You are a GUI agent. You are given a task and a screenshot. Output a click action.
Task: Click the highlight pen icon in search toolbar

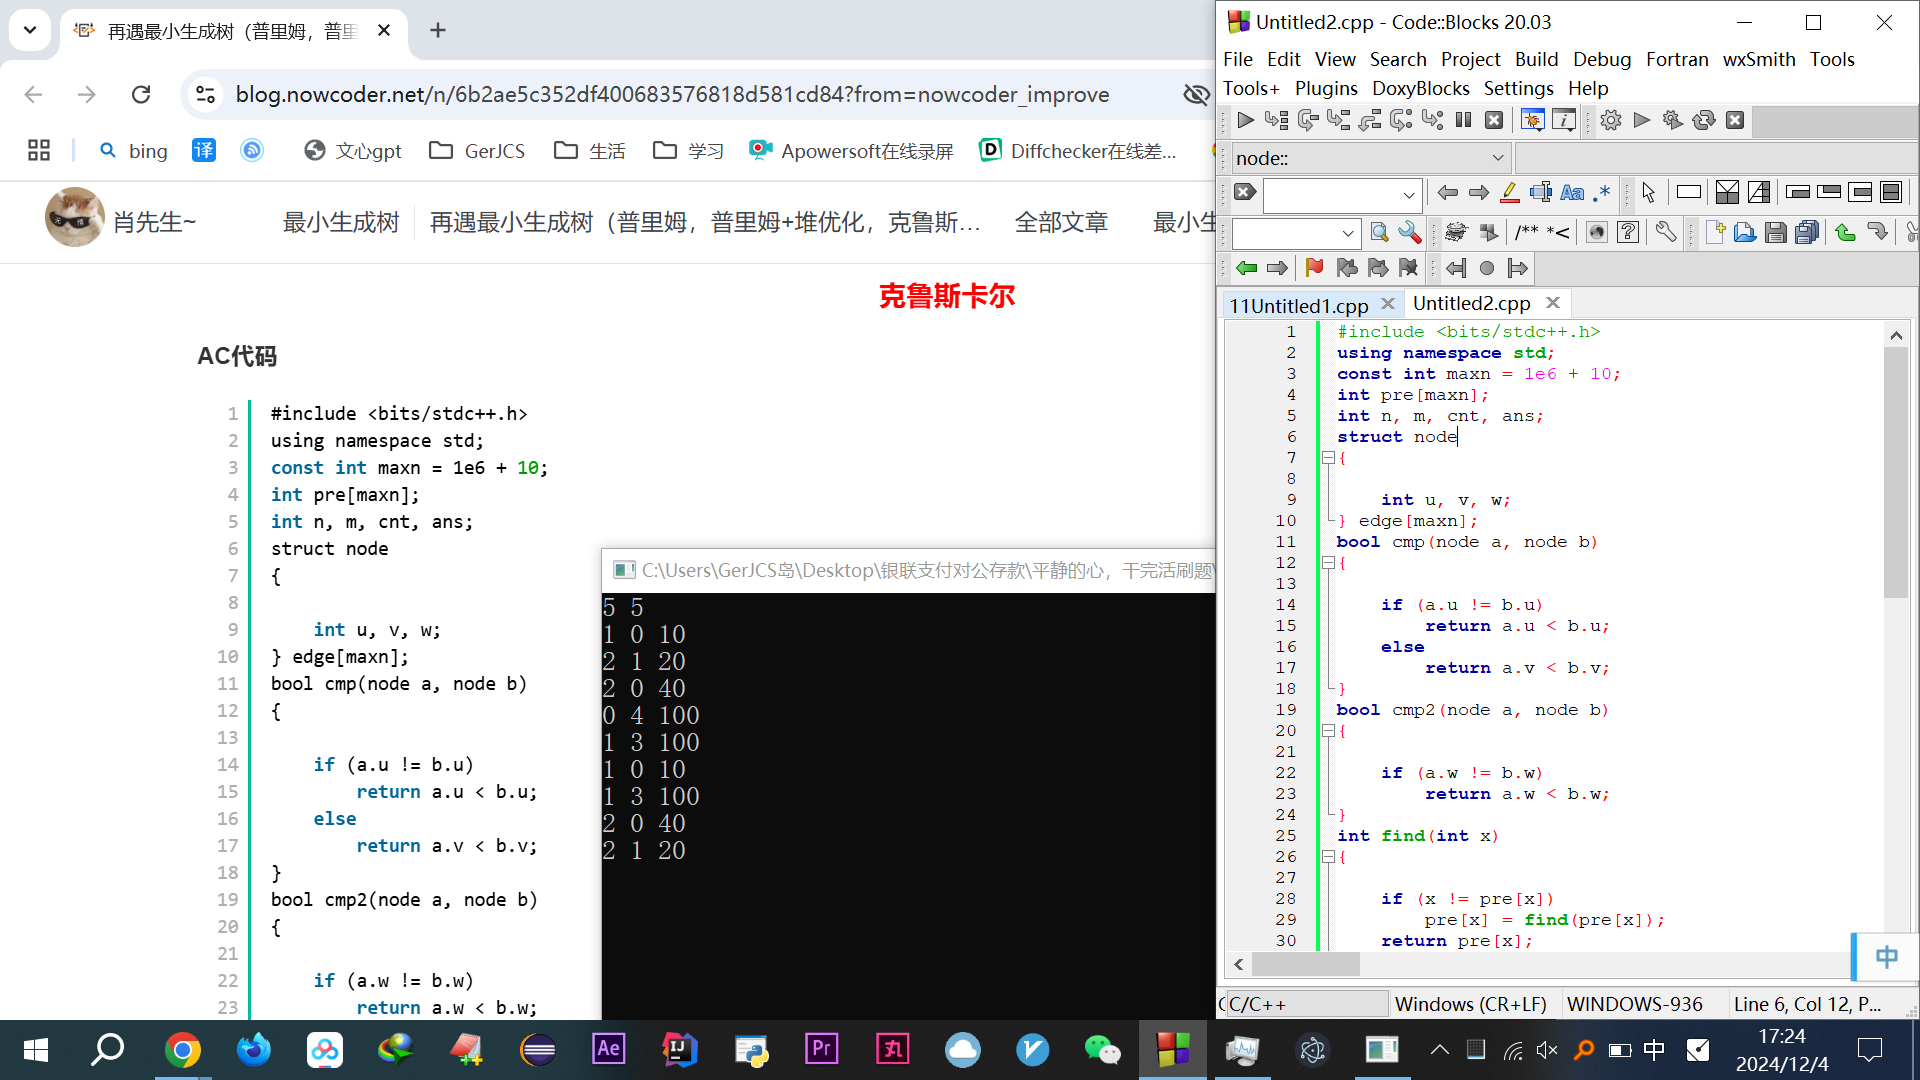tap(1510, 192)
